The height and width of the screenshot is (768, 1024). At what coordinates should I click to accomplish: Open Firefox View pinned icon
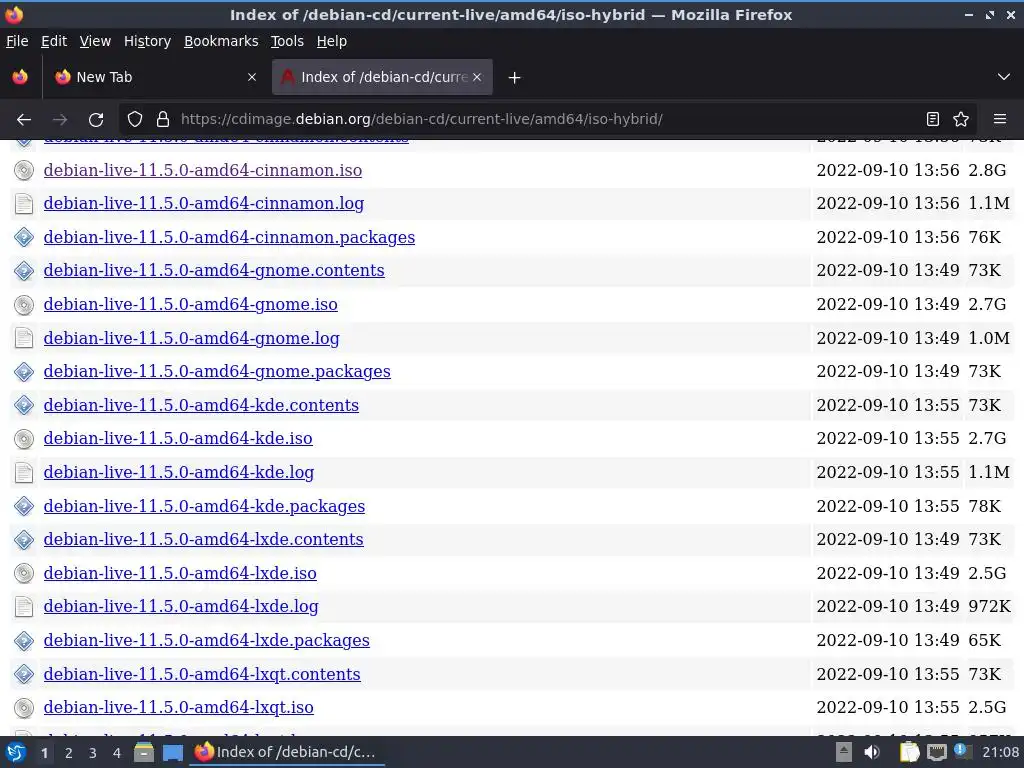[x=20, y=77]
